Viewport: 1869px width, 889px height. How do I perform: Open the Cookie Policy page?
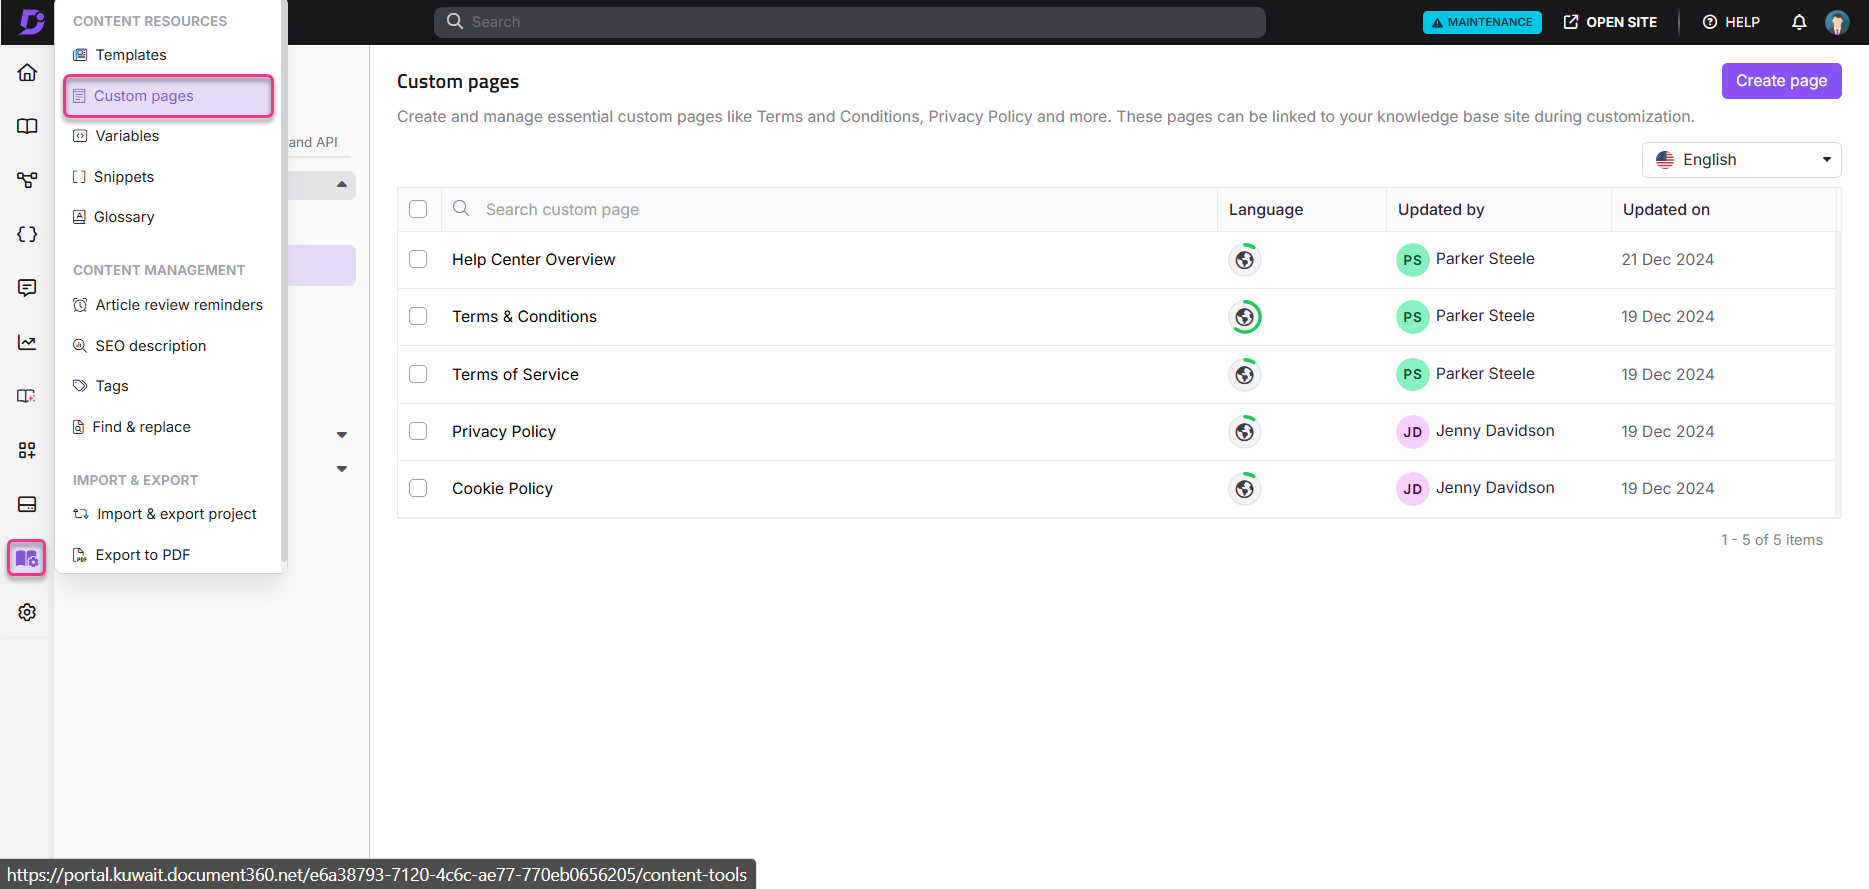pyautogui.click(x=502, y=489)
